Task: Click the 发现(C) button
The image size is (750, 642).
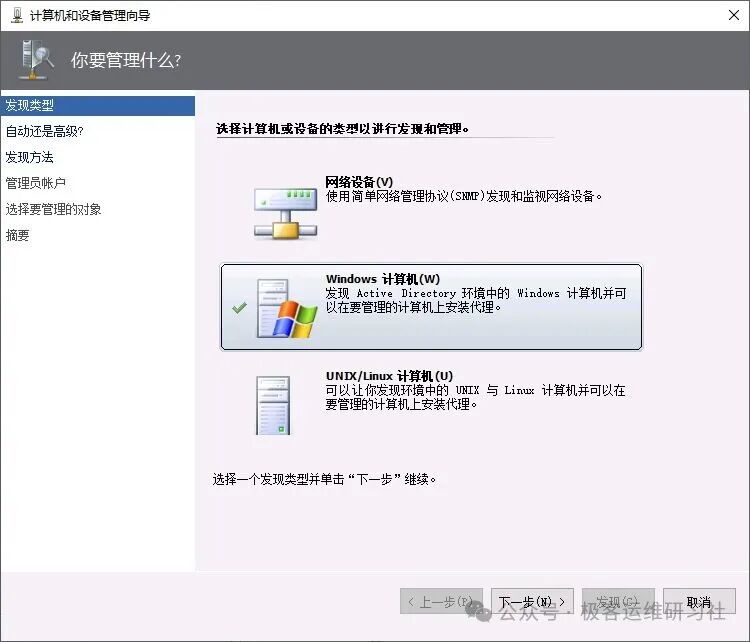Action: (x=618, y=601)
